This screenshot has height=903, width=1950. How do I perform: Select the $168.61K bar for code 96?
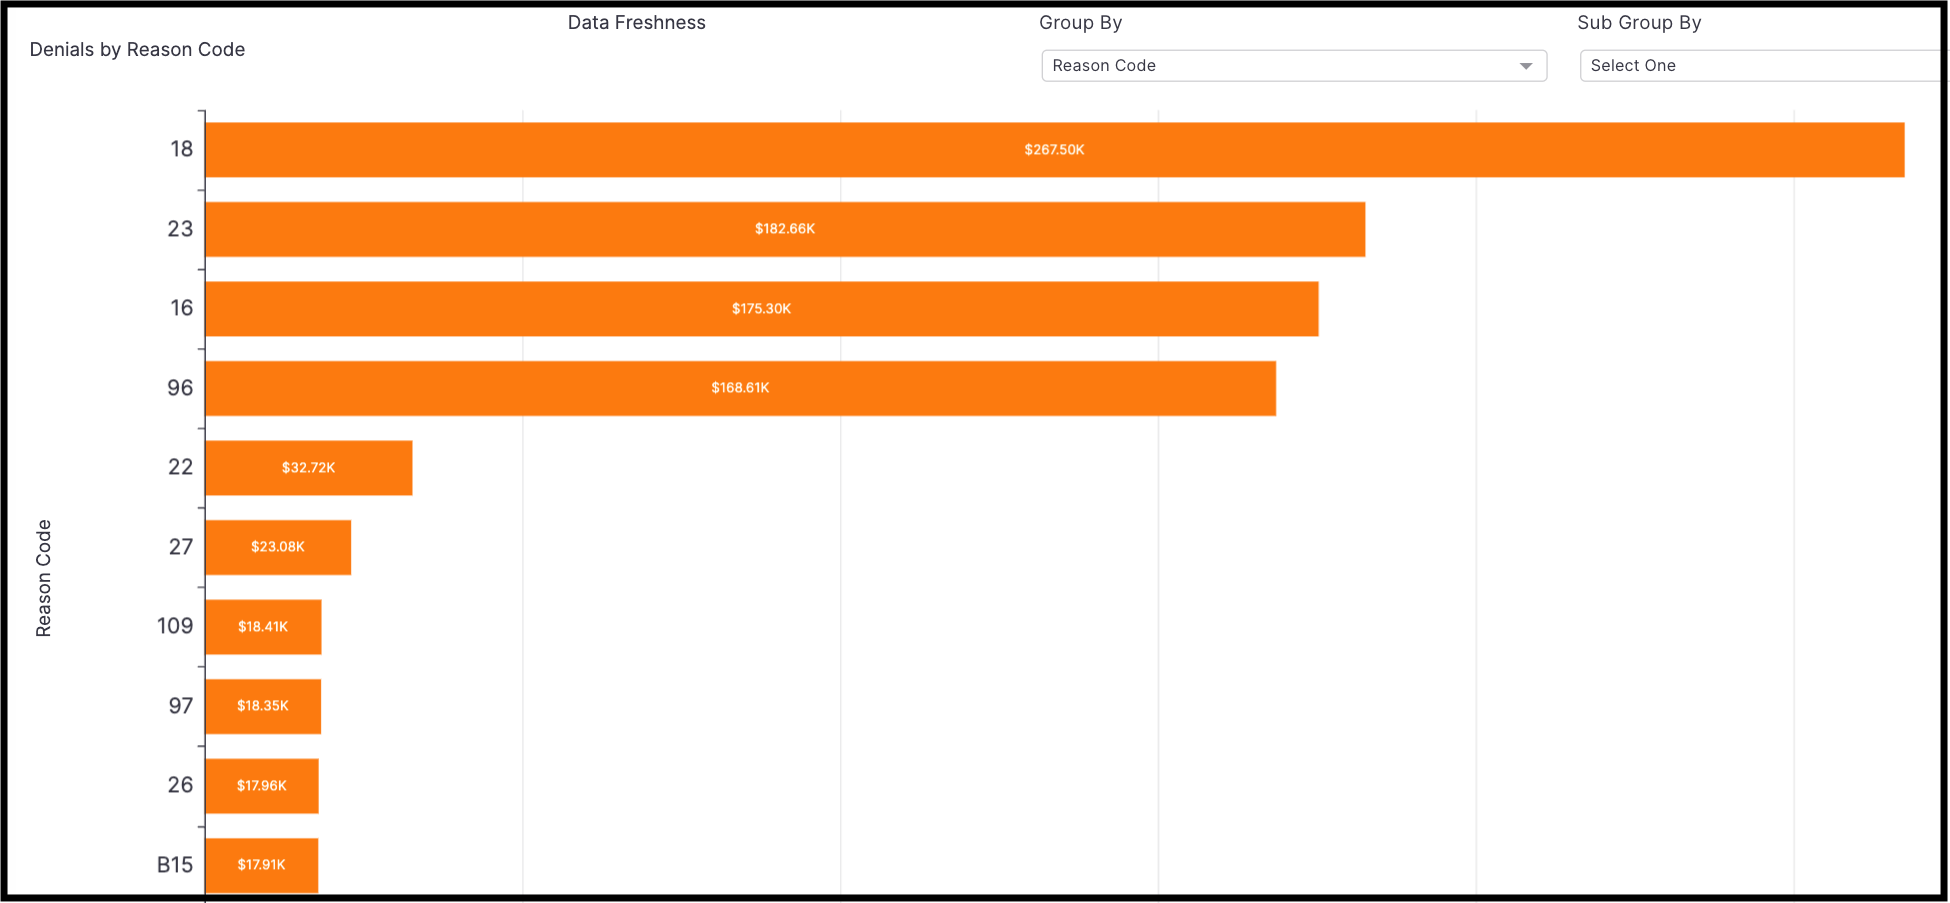point(741,388)
